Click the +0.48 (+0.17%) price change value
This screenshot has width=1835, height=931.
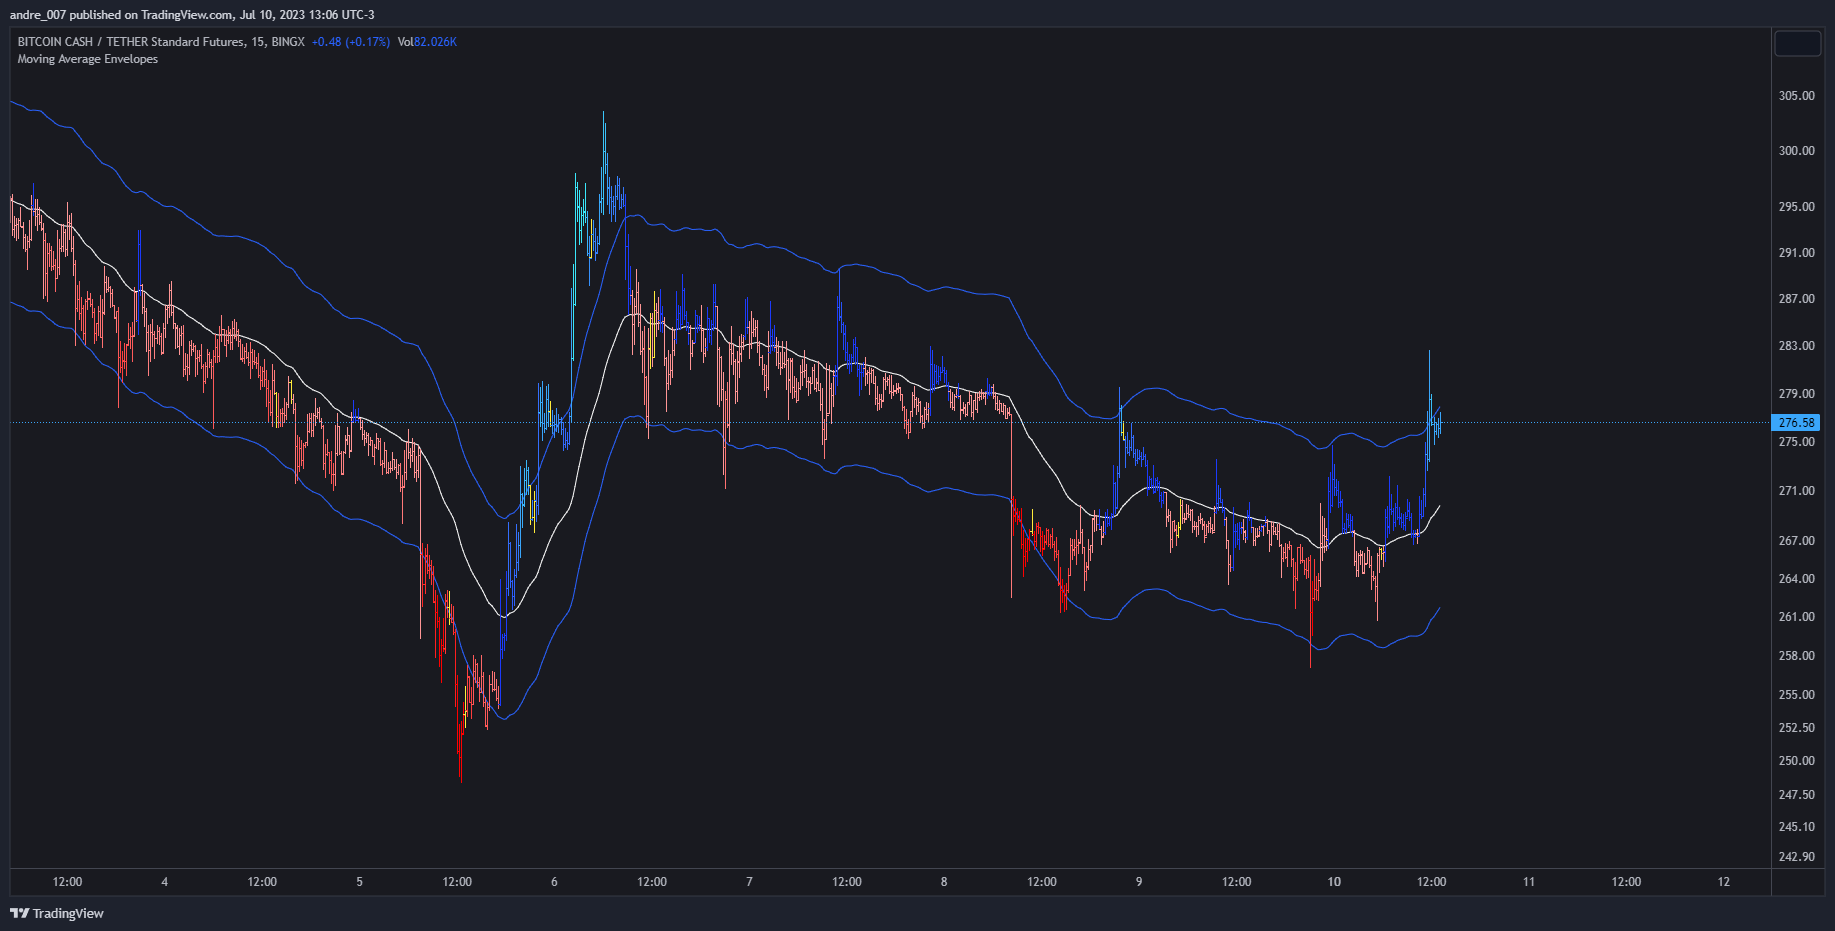pyautogui.click(x=350, y=42)
